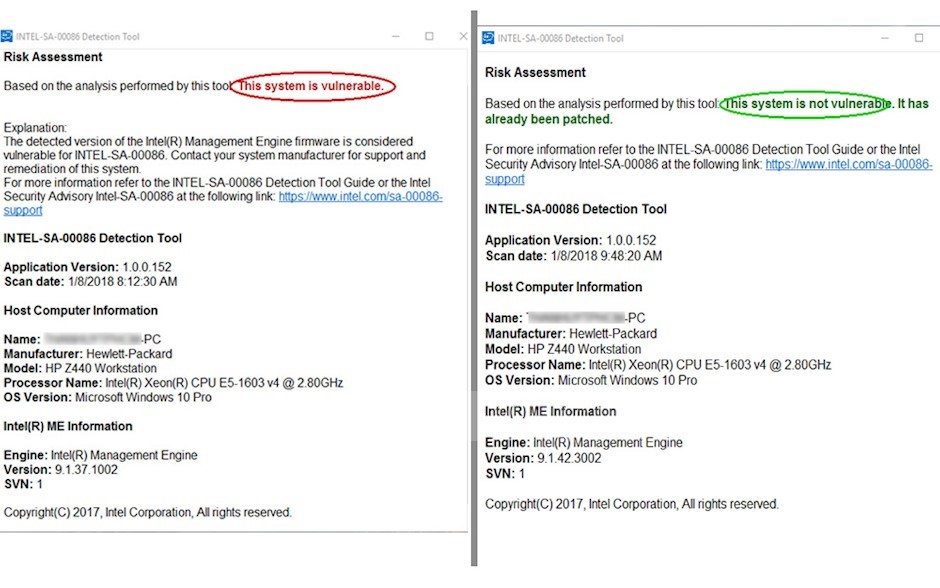940x588 pixels.
Task: Click 'Intel(R) ME Information' heading in the left window
Action: coord(68,426)
